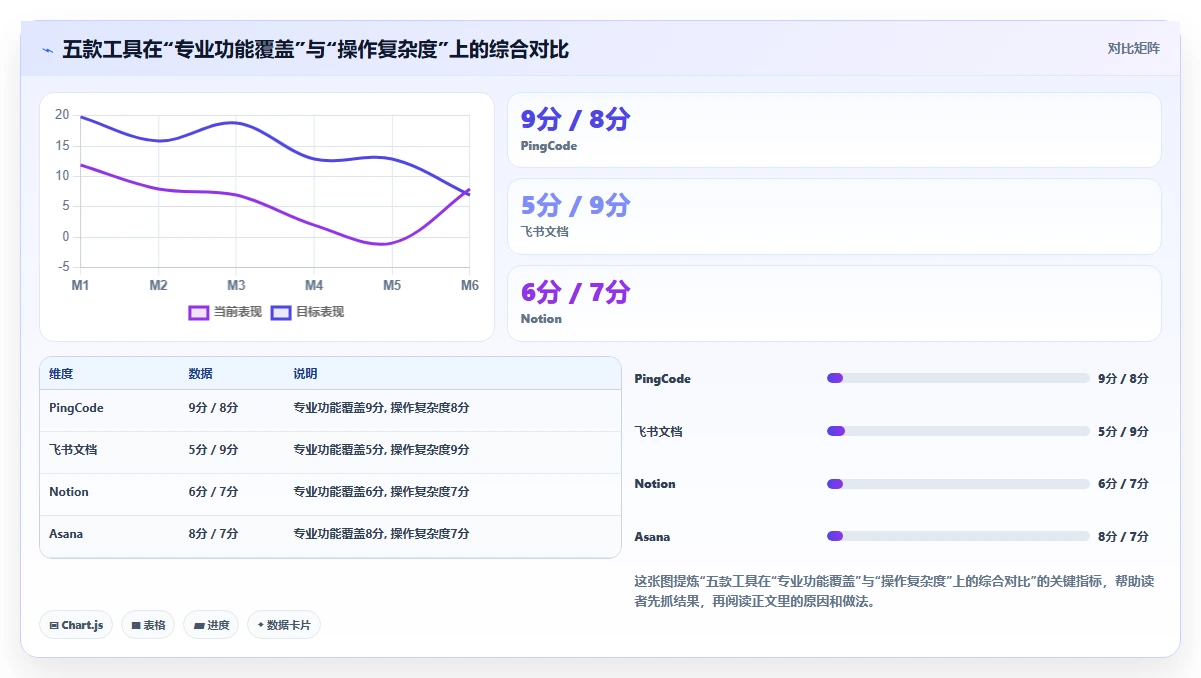Click the main title heading text
This screenshot has height=678, width=1201.
(316, 49)
